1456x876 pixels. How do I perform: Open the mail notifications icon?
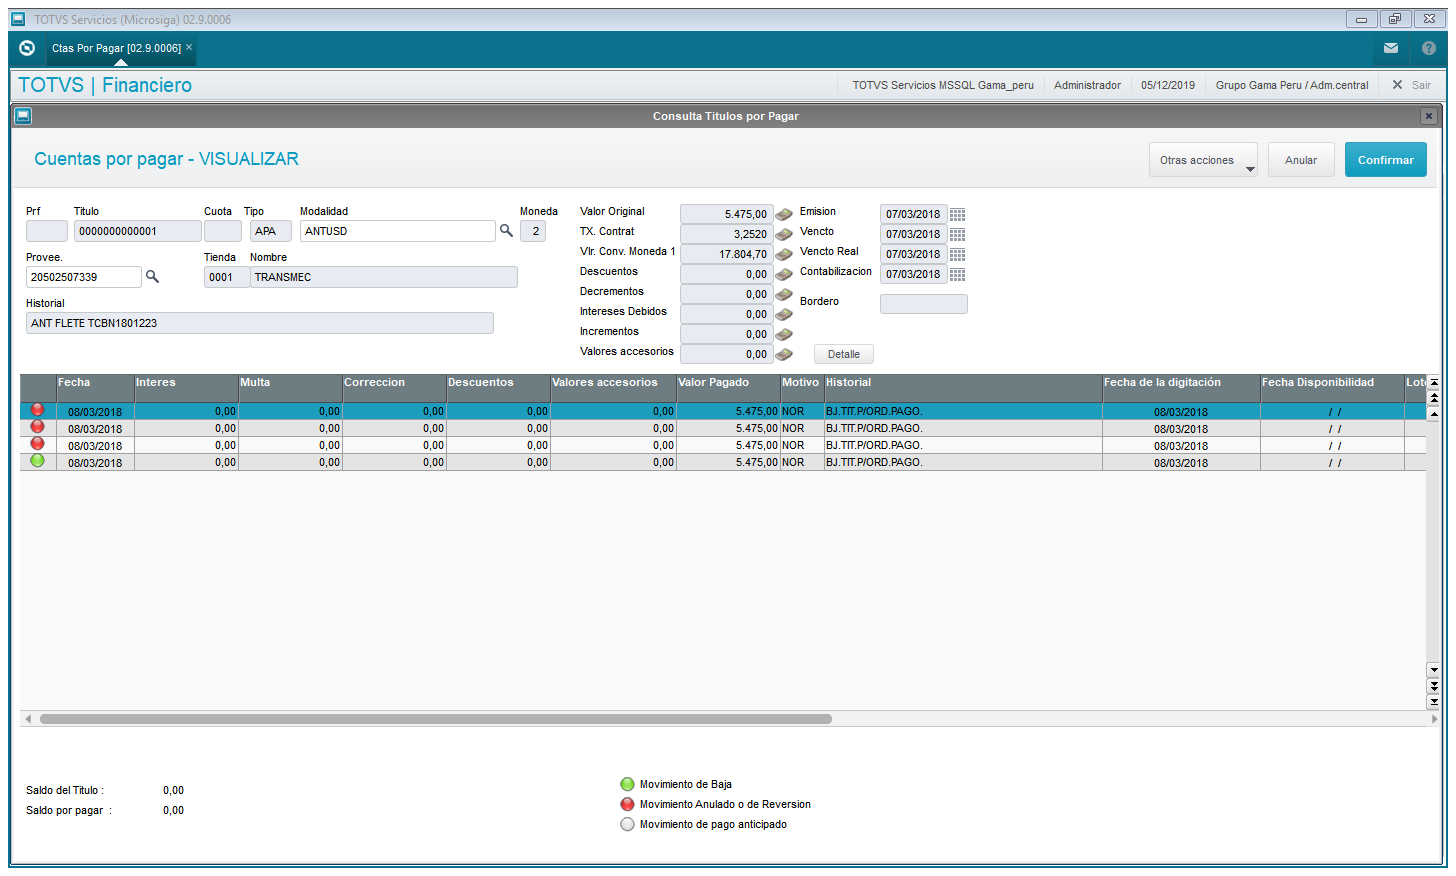[1391, 48]
